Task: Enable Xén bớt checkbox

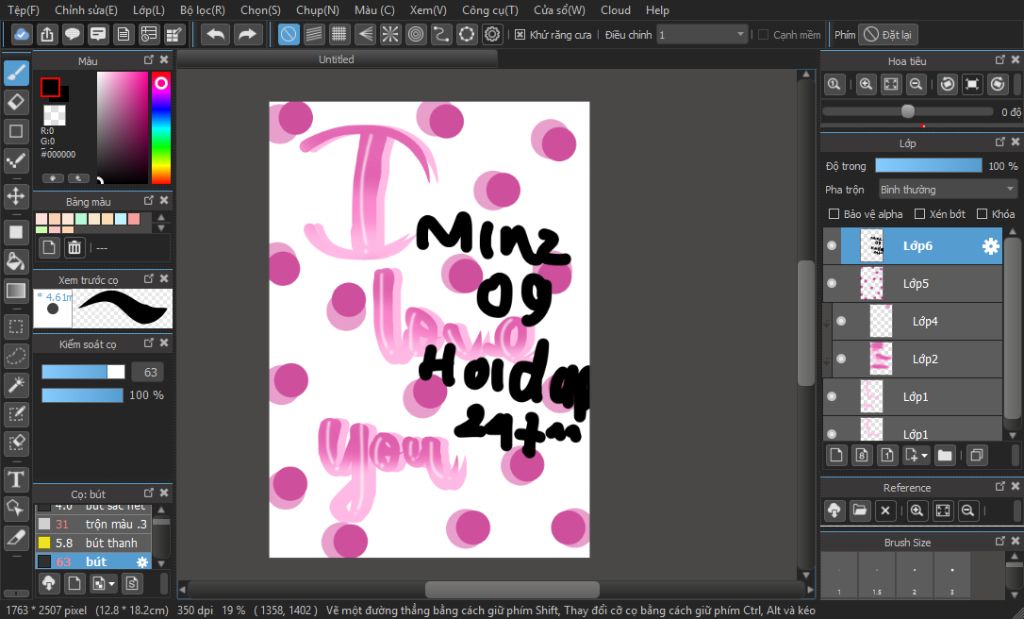Action: pyautogui.click(x=920, y=214)
